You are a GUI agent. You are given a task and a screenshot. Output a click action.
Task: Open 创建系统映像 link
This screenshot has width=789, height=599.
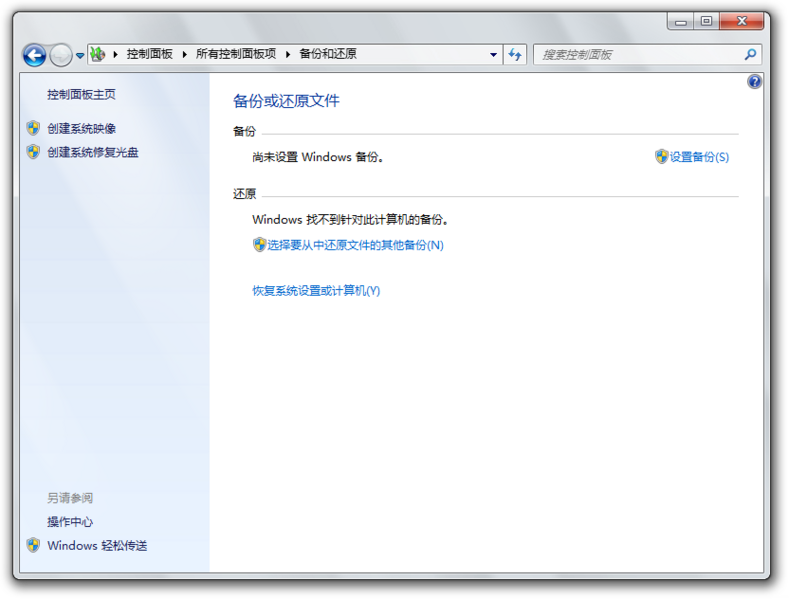[x=82, y=128]
